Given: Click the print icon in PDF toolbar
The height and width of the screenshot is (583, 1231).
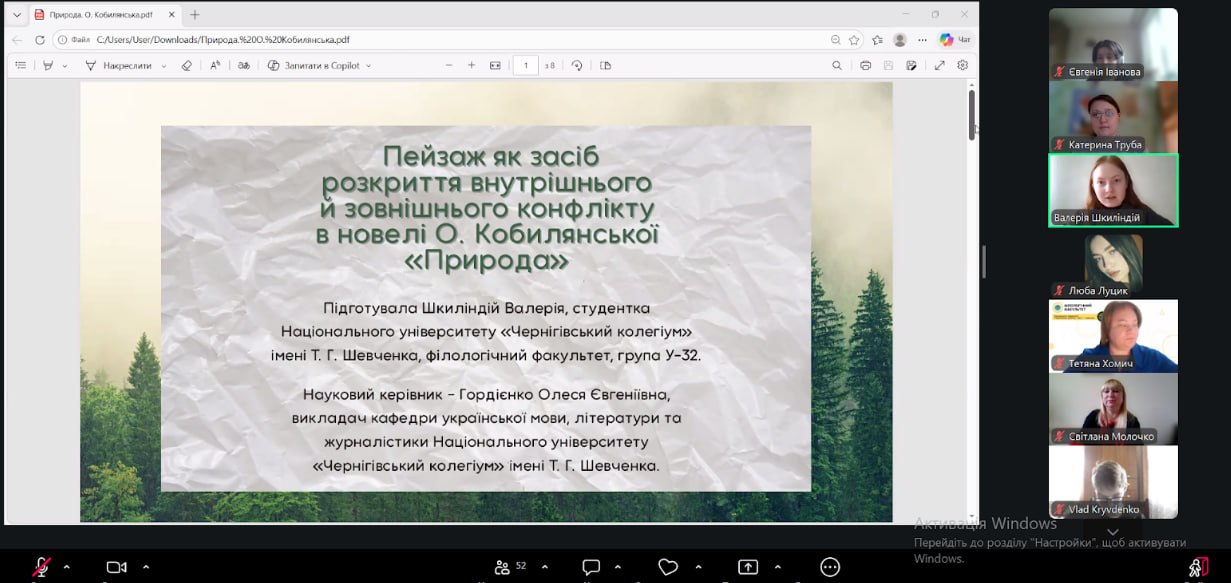Looking at the screenshot, I should pos(865,65).
